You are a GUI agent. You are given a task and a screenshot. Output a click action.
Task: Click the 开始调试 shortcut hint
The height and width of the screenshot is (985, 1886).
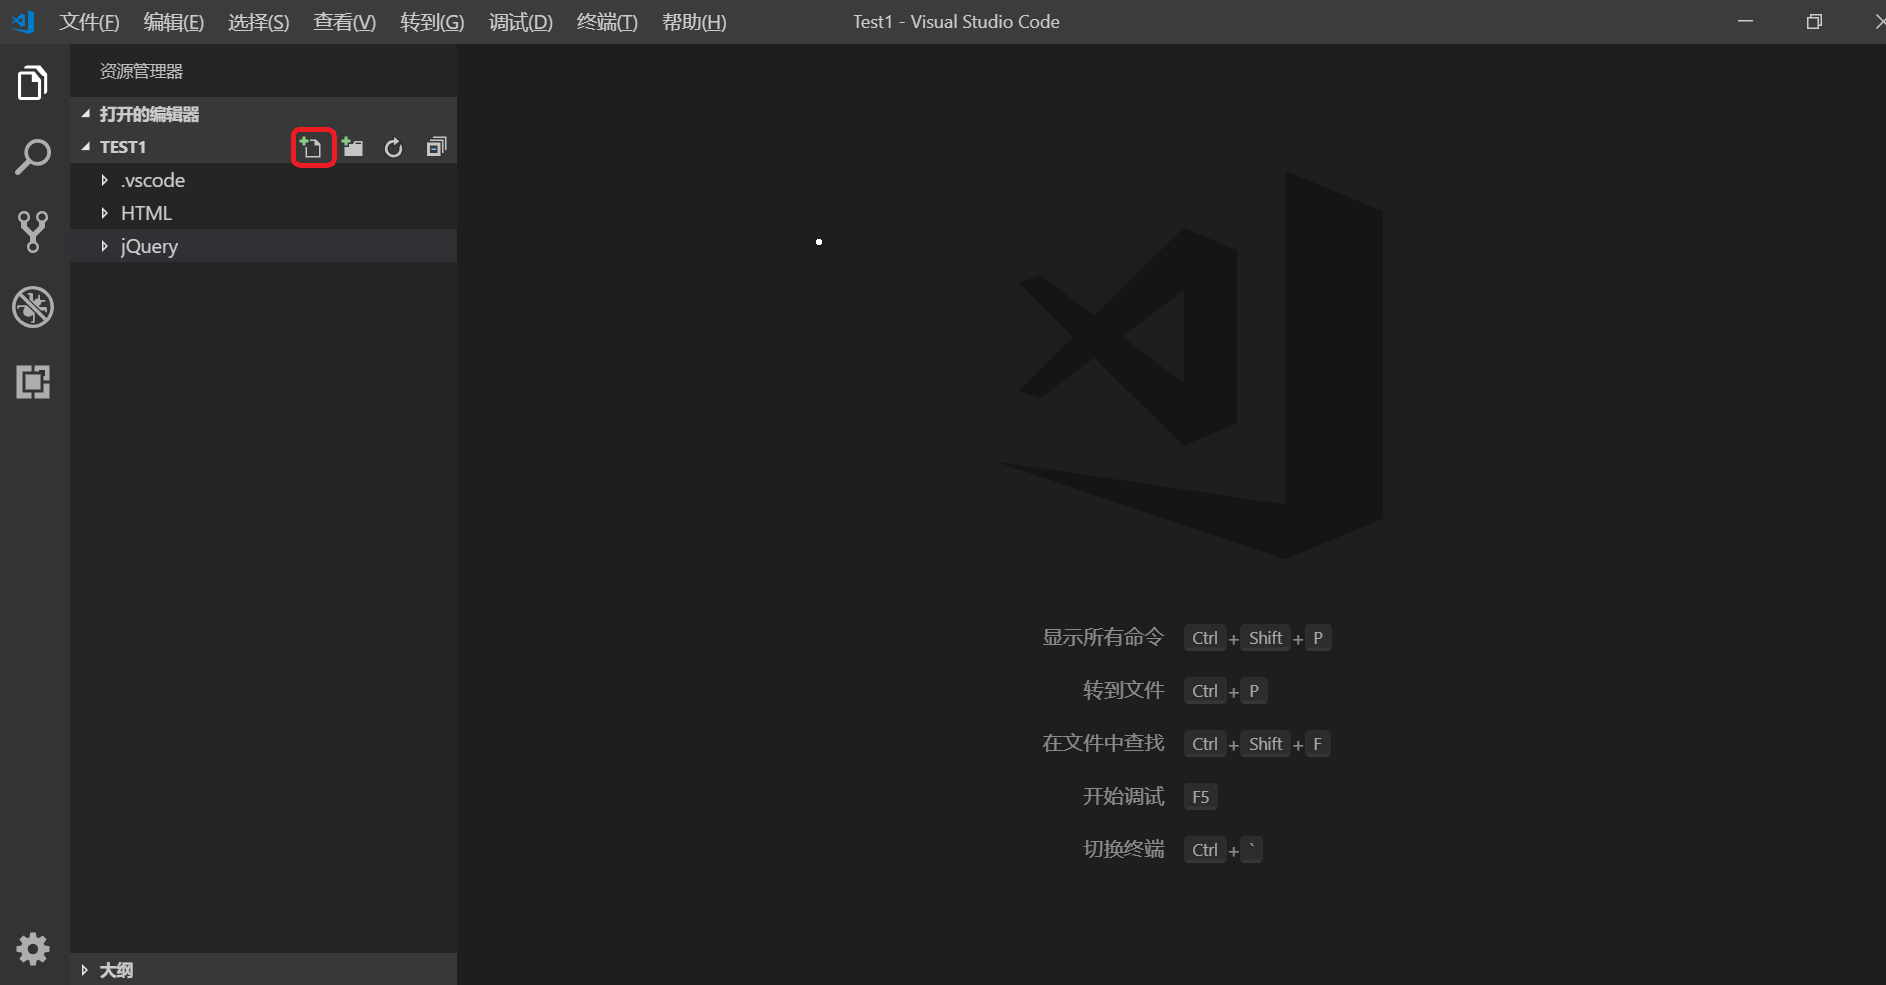(x=1123, y=796)
